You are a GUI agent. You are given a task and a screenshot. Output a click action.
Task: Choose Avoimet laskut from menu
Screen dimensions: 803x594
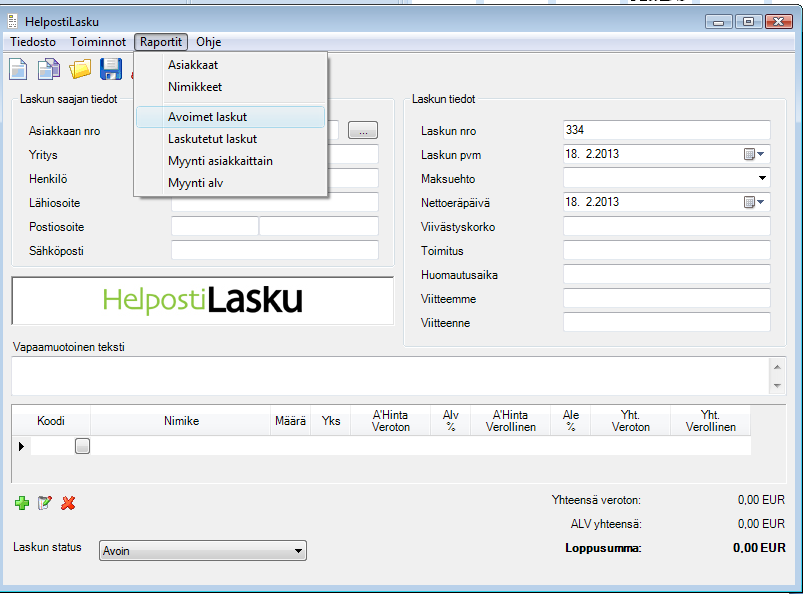point(230,117)
